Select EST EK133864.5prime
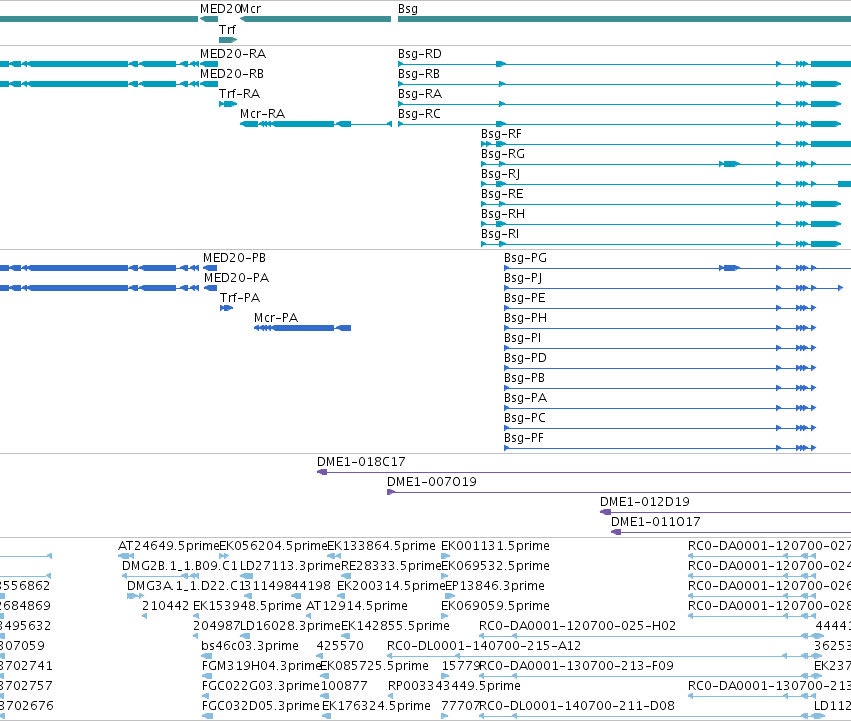Image resolution: width=851 pixels, height=721 pixels. (x=382, y=546)
